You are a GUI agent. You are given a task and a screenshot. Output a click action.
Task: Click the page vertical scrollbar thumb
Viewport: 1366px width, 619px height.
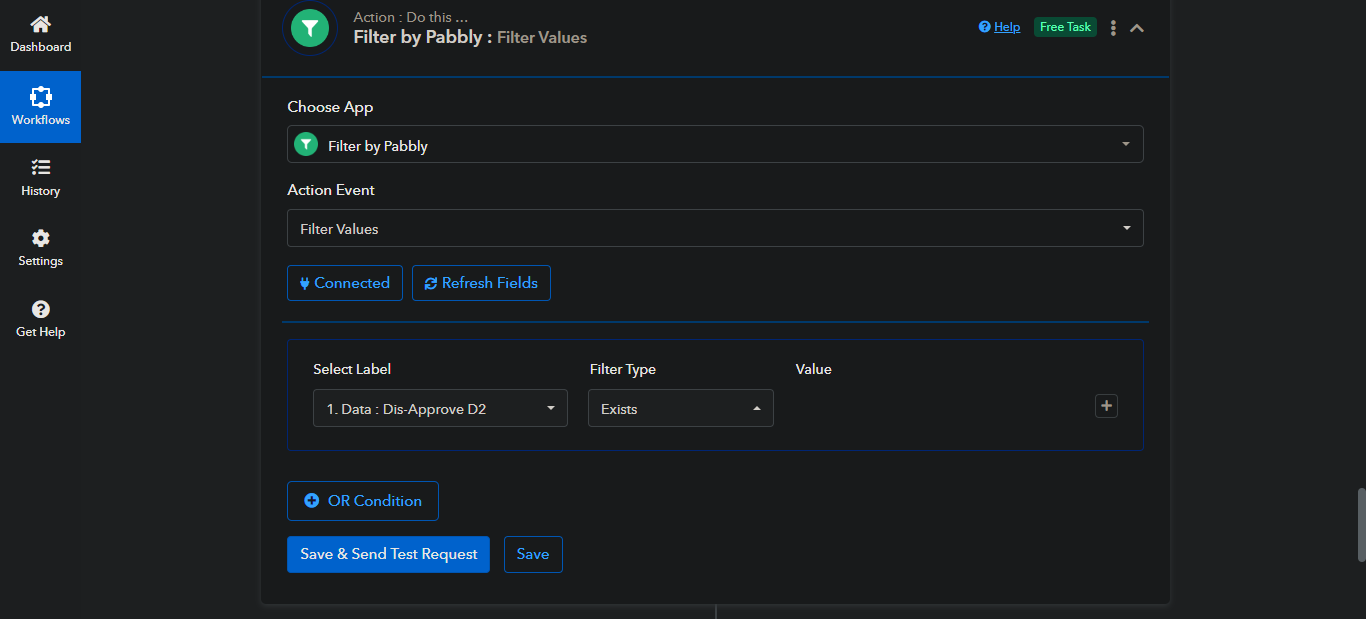(x=1360, y=525)
